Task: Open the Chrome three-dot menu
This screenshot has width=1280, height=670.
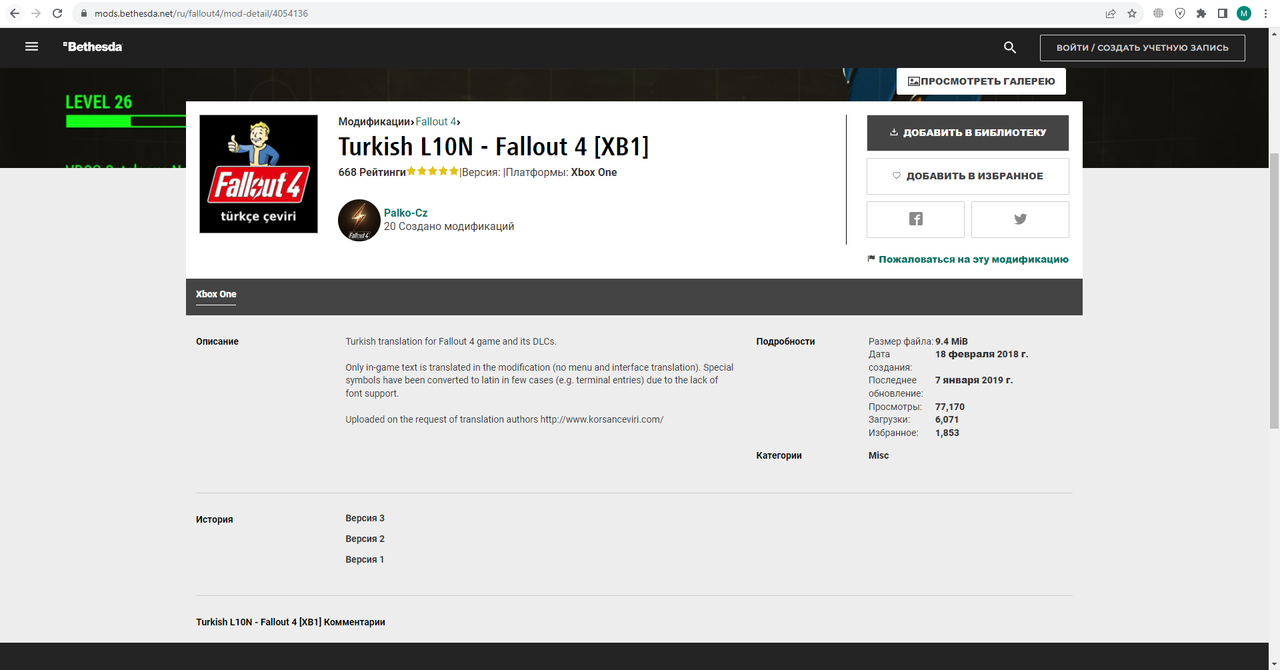Action: pos(1266,14)
